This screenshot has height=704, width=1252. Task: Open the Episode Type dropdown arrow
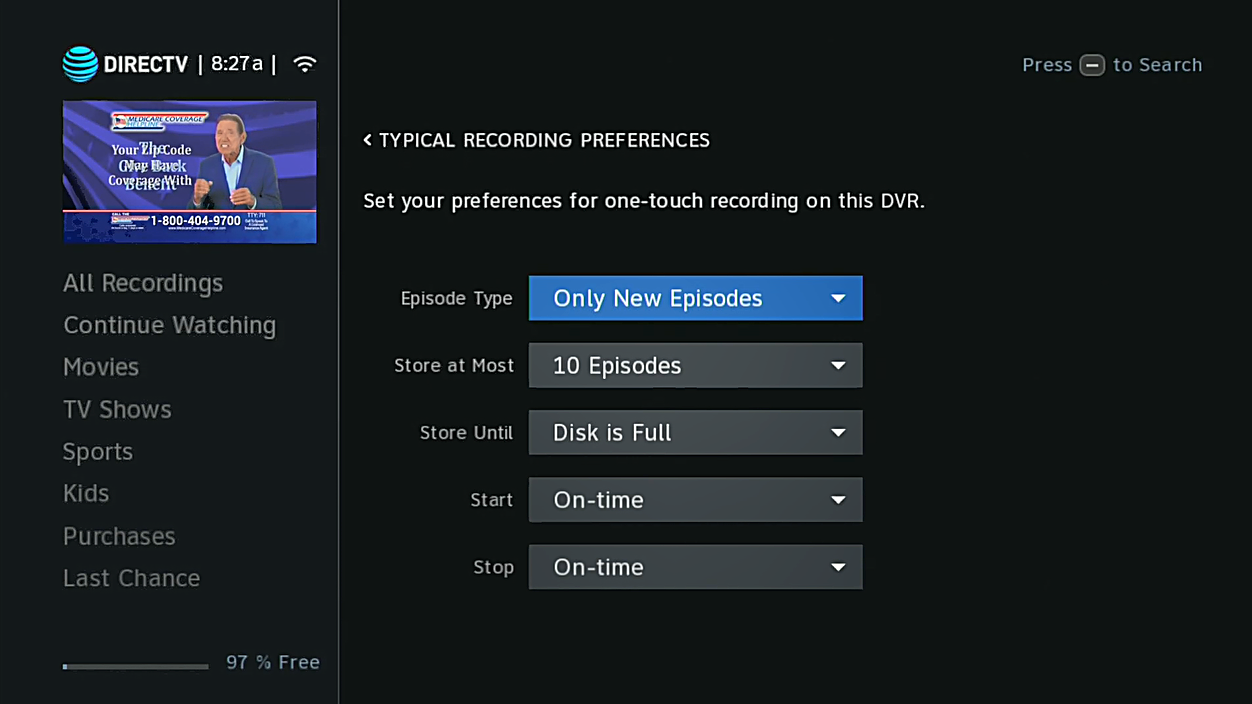point(838,298)
